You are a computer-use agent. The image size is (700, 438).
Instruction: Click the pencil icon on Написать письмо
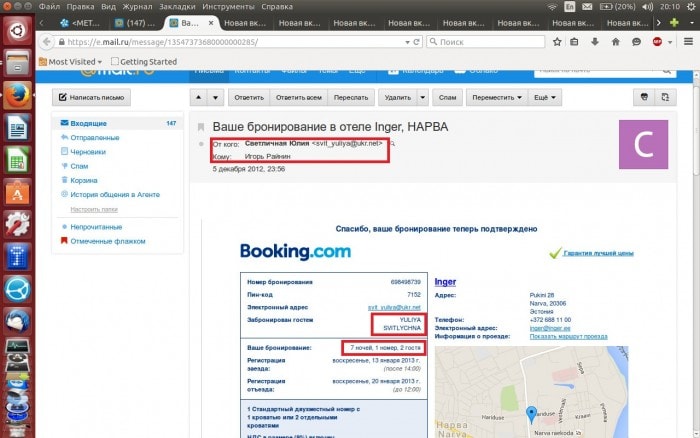coord(64,97)
